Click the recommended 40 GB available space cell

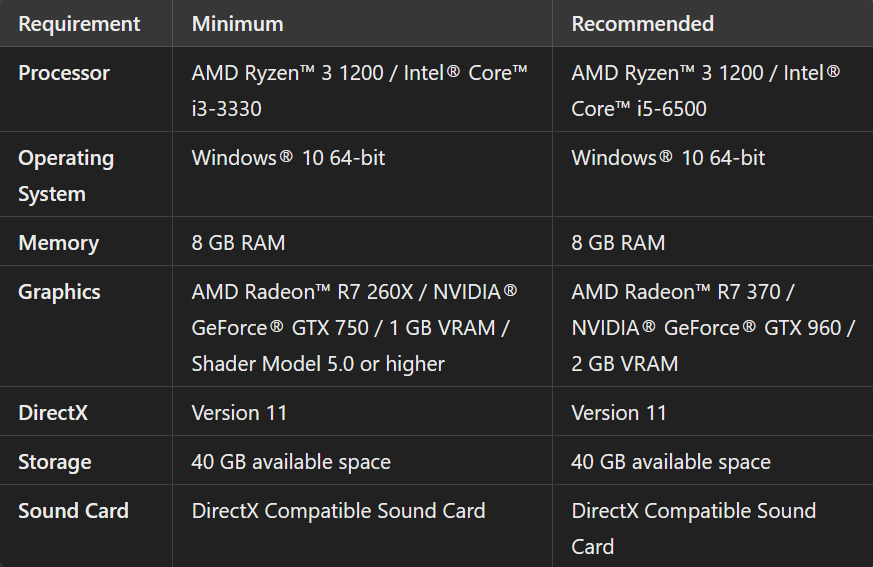click(x=671, y=462)
